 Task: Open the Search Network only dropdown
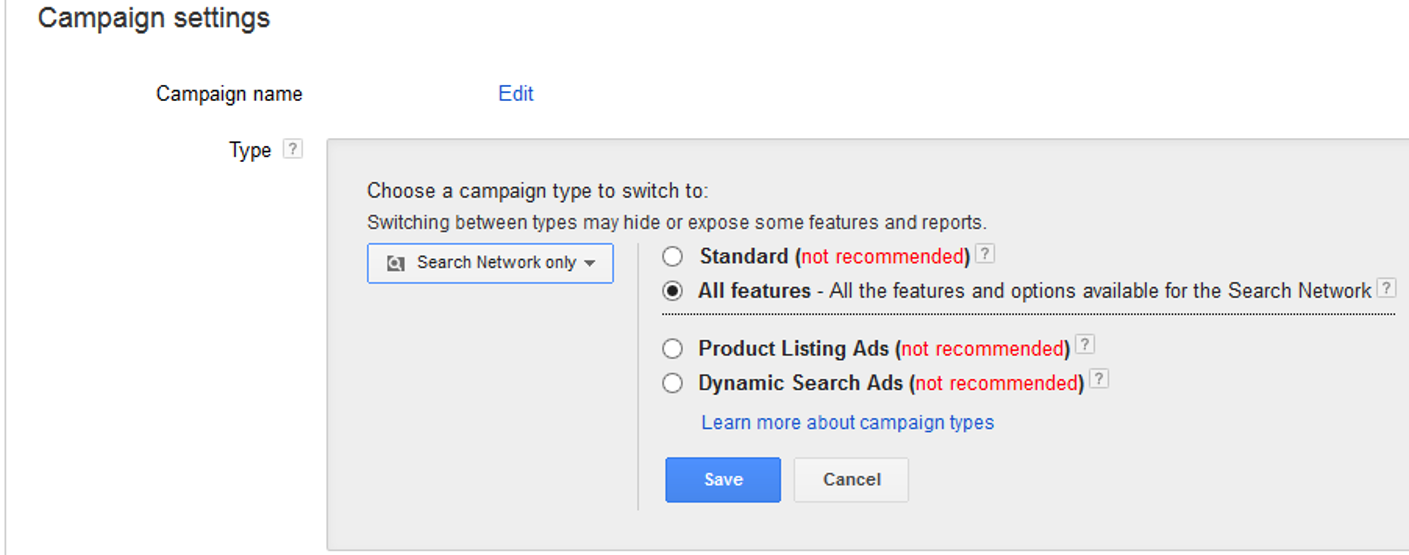click(x=490, y=263)
